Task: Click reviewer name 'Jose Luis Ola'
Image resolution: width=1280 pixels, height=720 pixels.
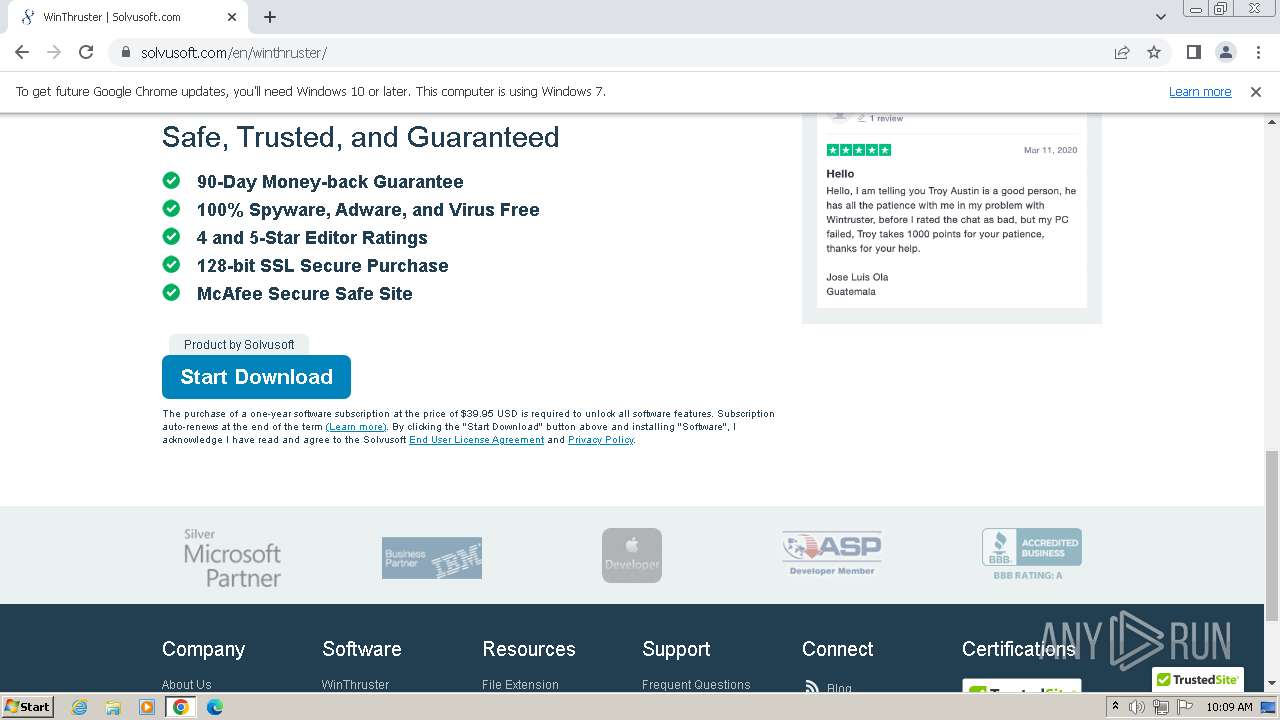Action: click(857, 277)
